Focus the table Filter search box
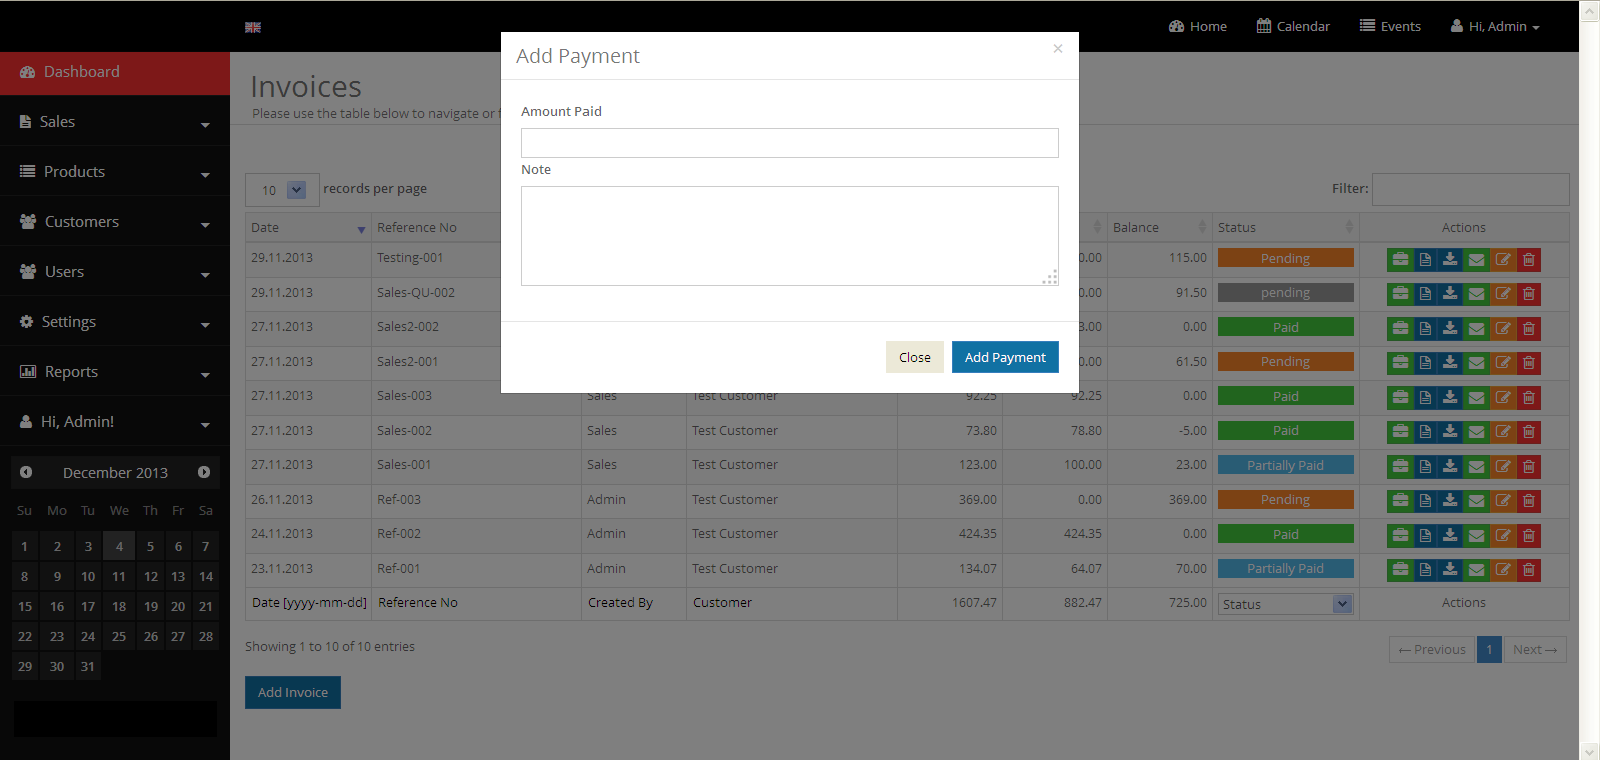Image resolution: width=1600 pixels, height=760 pixels. (1471, 189)
